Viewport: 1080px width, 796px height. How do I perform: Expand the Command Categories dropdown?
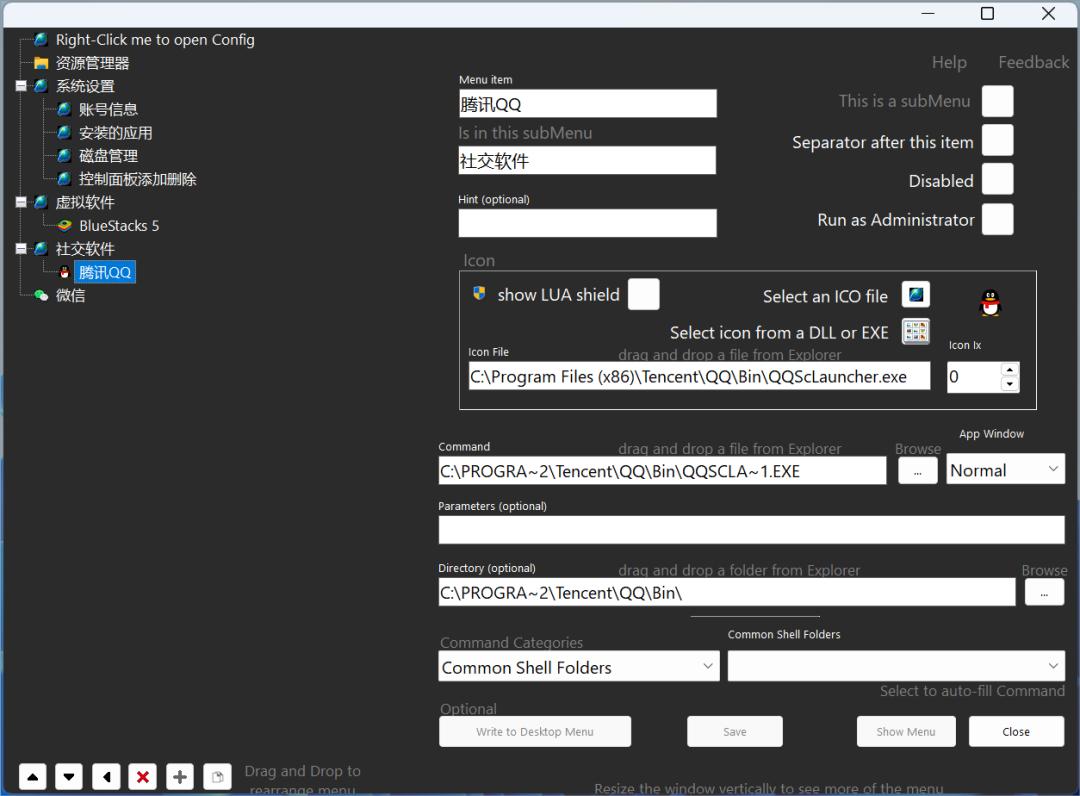click(578, 667)
